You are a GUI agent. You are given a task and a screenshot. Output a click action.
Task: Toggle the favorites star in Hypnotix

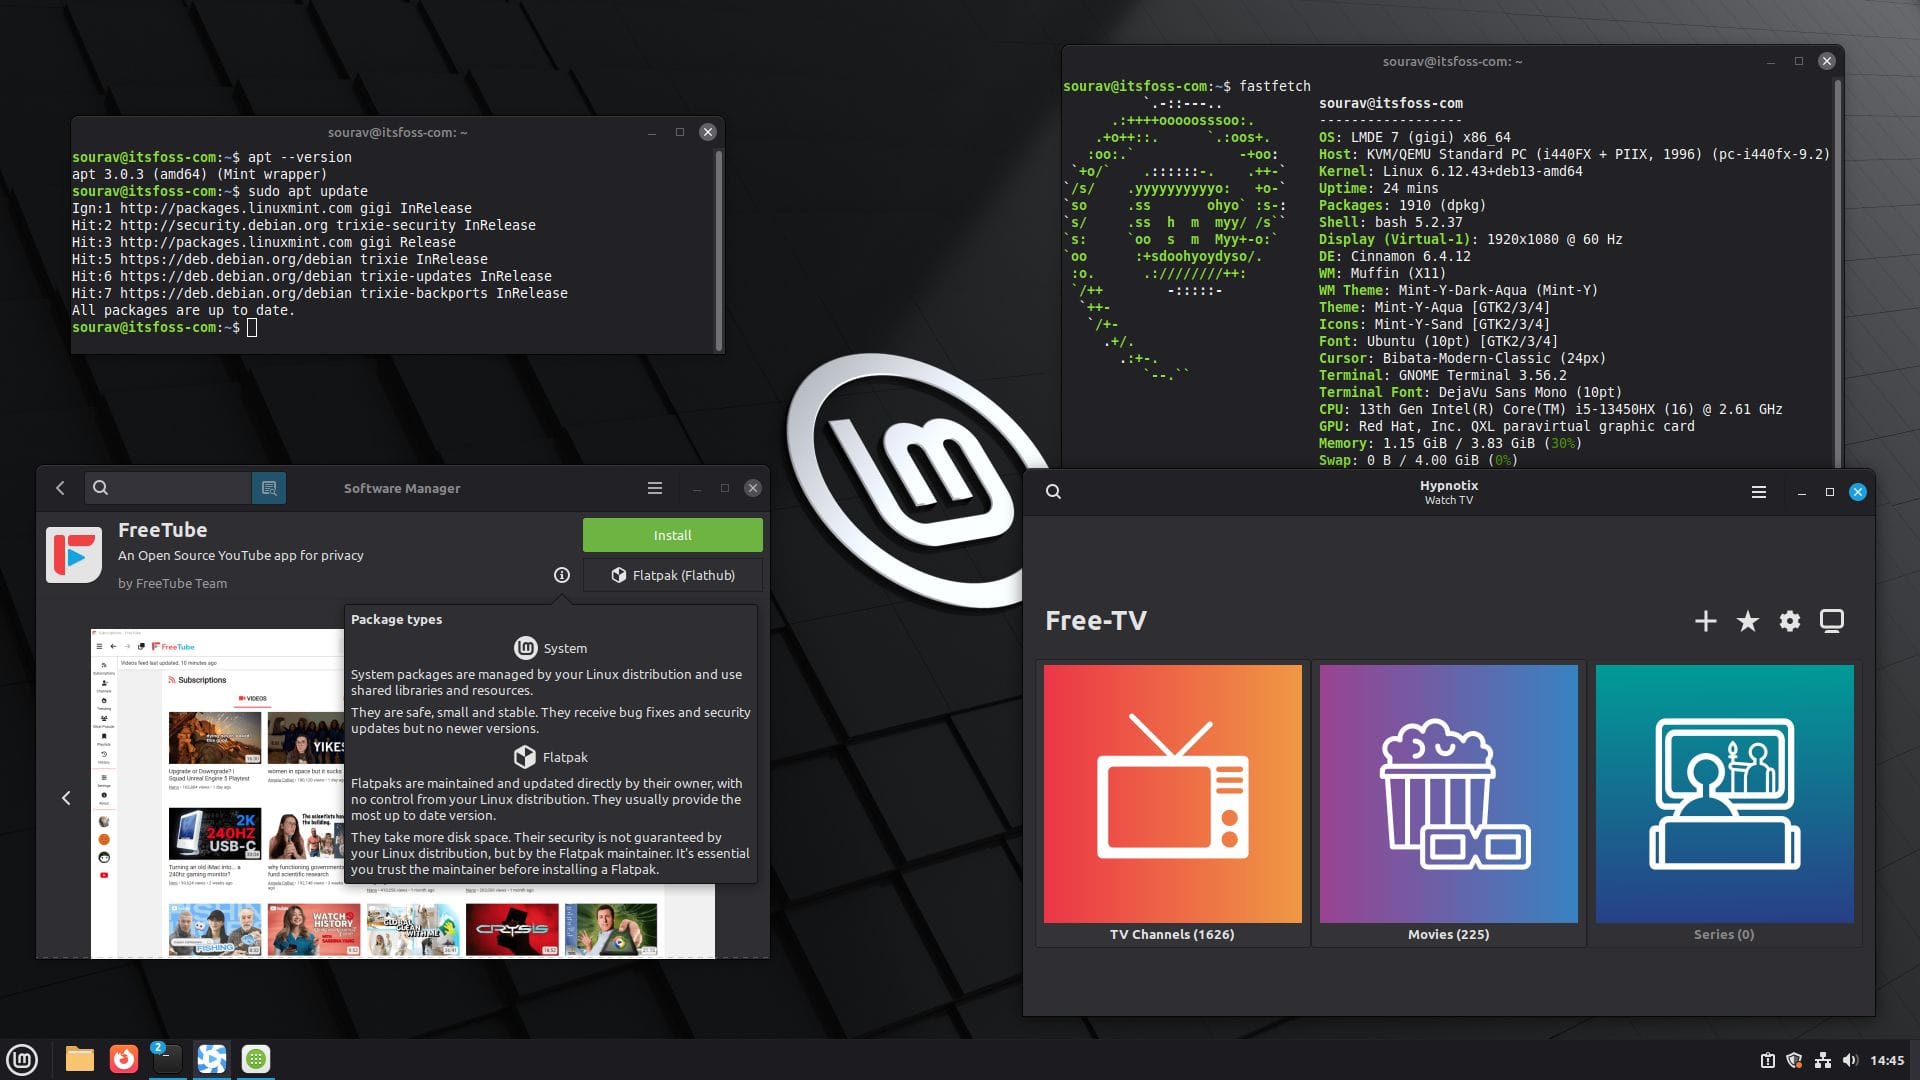pos(1747,621)
